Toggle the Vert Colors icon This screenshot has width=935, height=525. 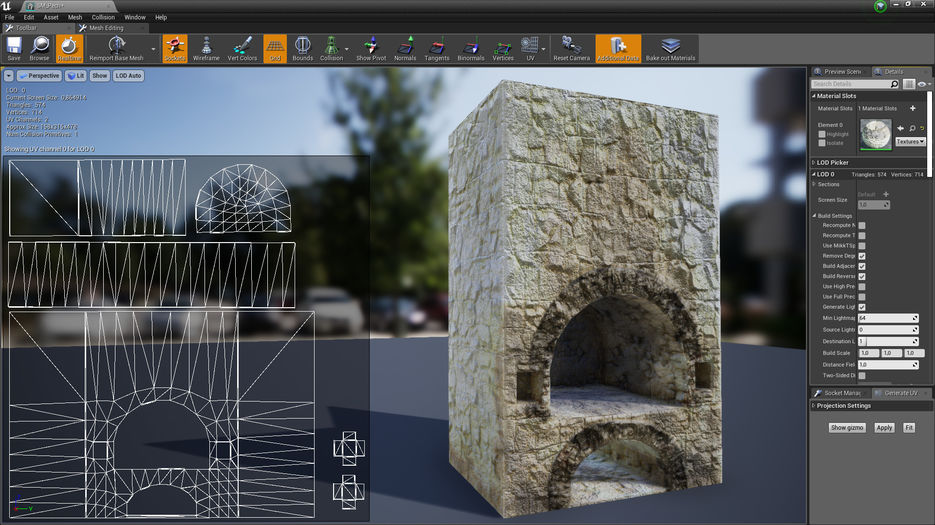(242, 48)
